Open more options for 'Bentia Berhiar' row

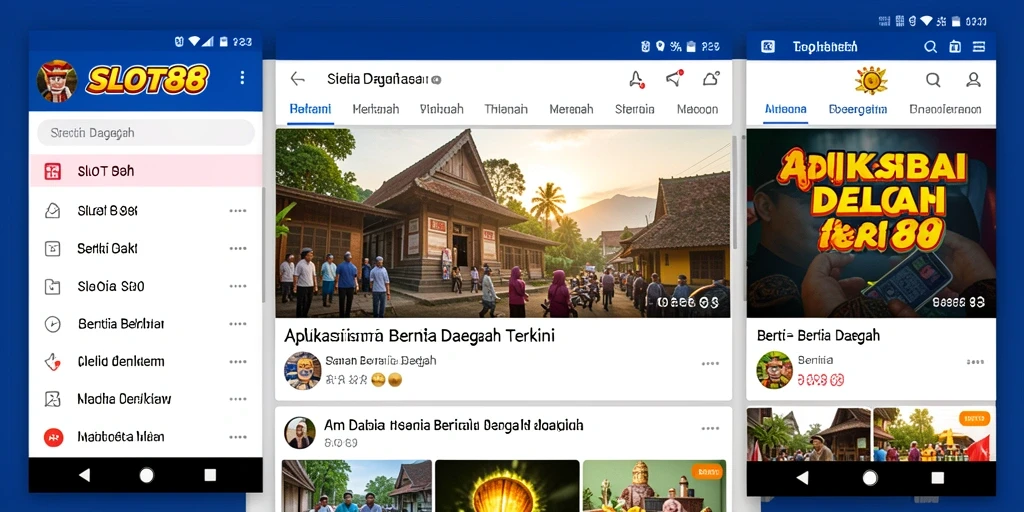coord(238,324)
